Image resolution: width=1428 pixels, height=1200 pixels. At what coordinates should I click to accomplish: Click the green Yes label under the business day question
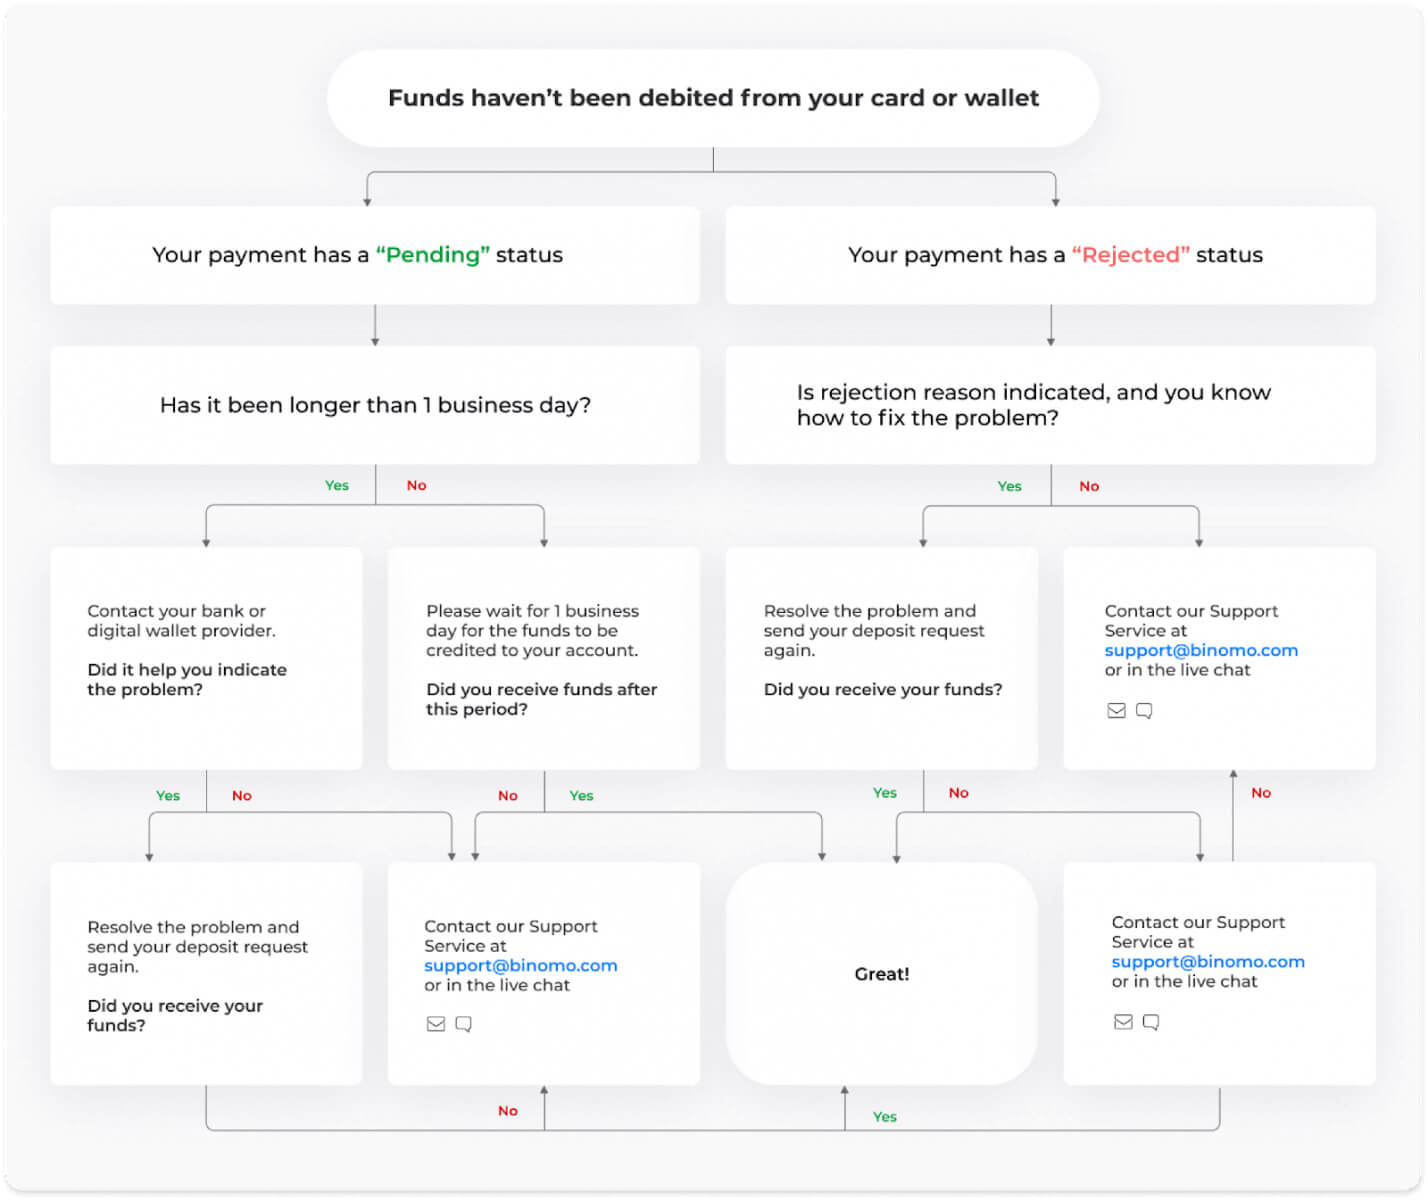[x=337, y=485]
